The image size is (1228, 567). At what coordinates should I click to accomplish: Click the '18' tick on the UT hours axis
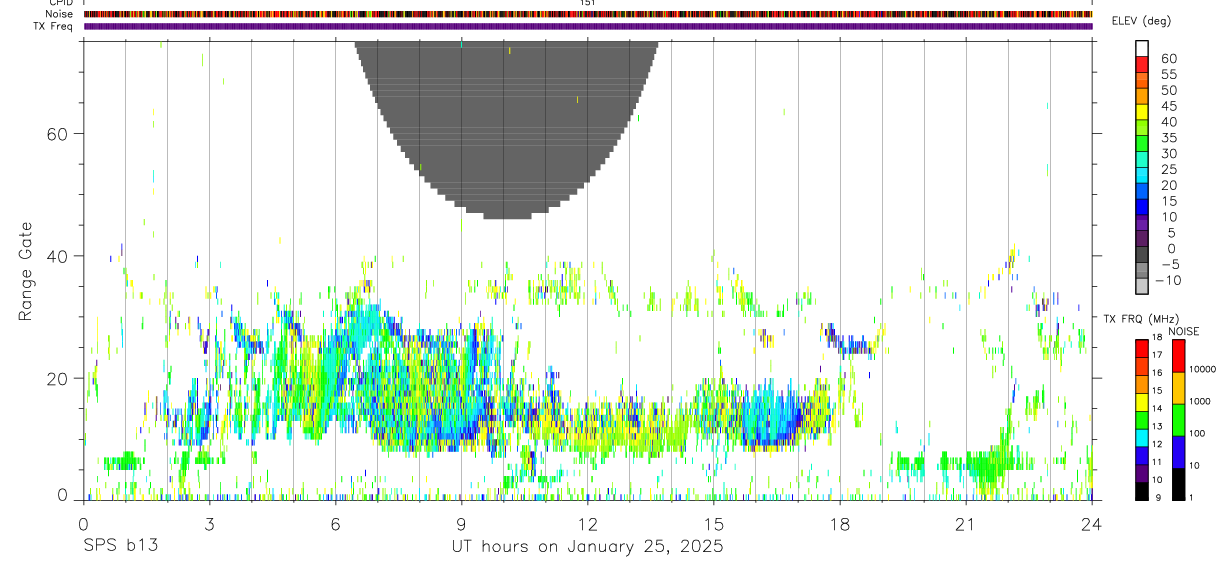(840, 524)
